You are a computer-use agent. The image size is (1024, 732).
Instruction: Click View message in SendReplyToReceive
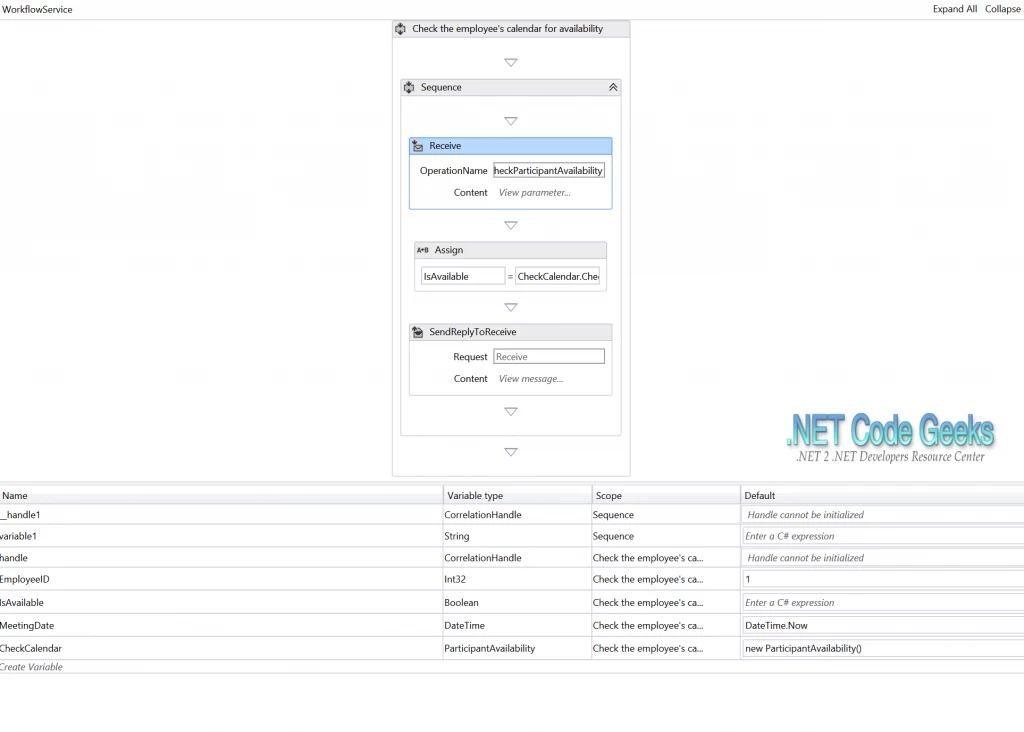tap(531, 378)
